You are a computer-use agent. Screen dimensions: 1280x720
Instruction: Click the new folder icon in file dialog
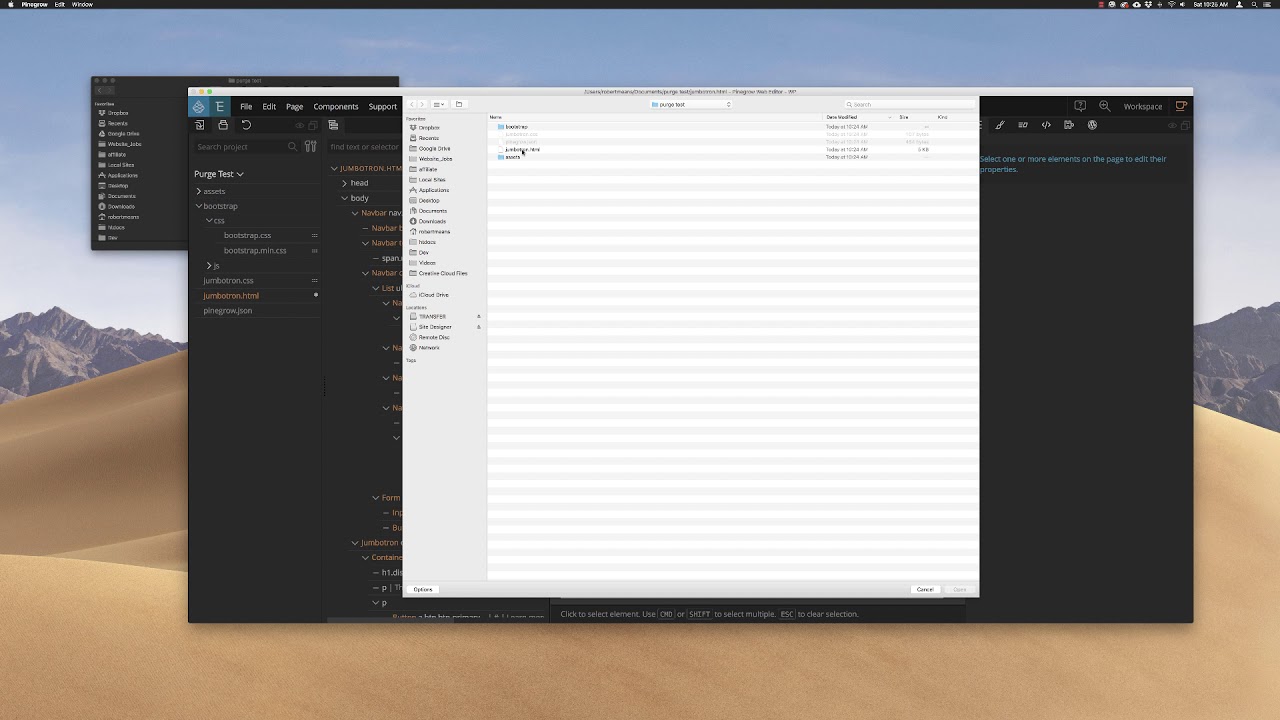pyautogui.click(x=459, y=104)
